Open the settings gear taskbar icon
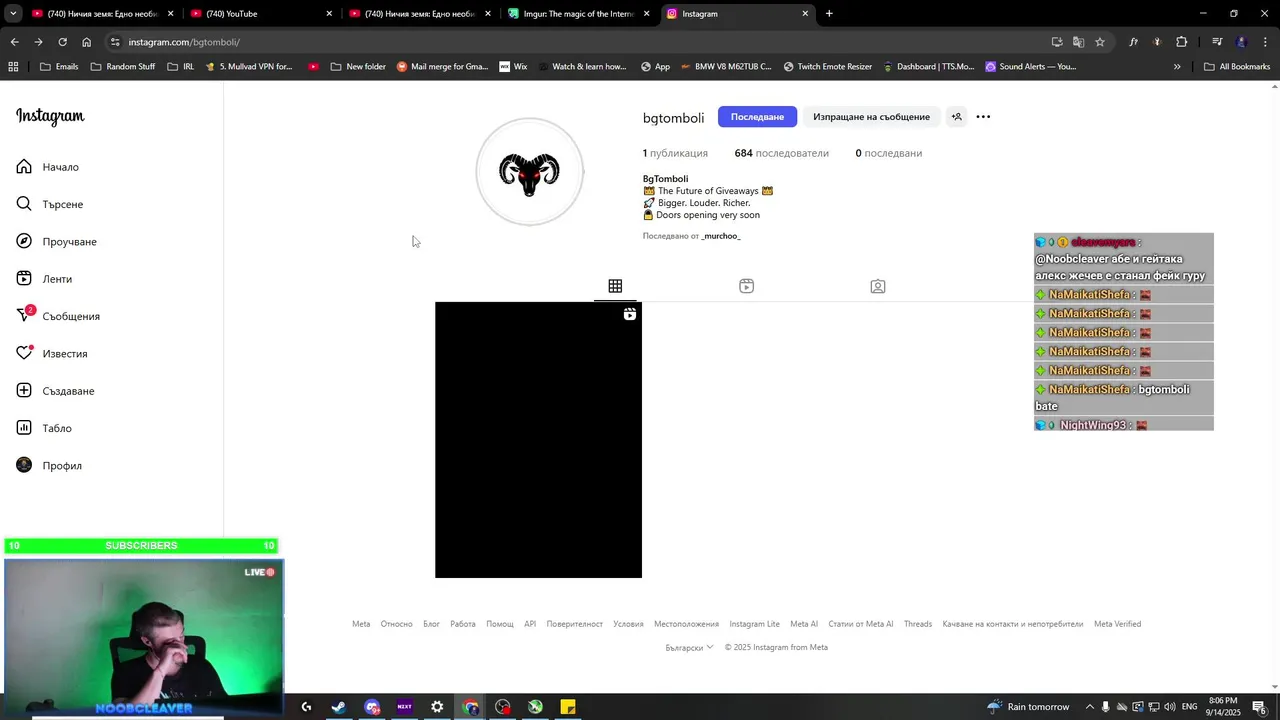Screen dimensions: 1280x720 click(x=437, y=707)
